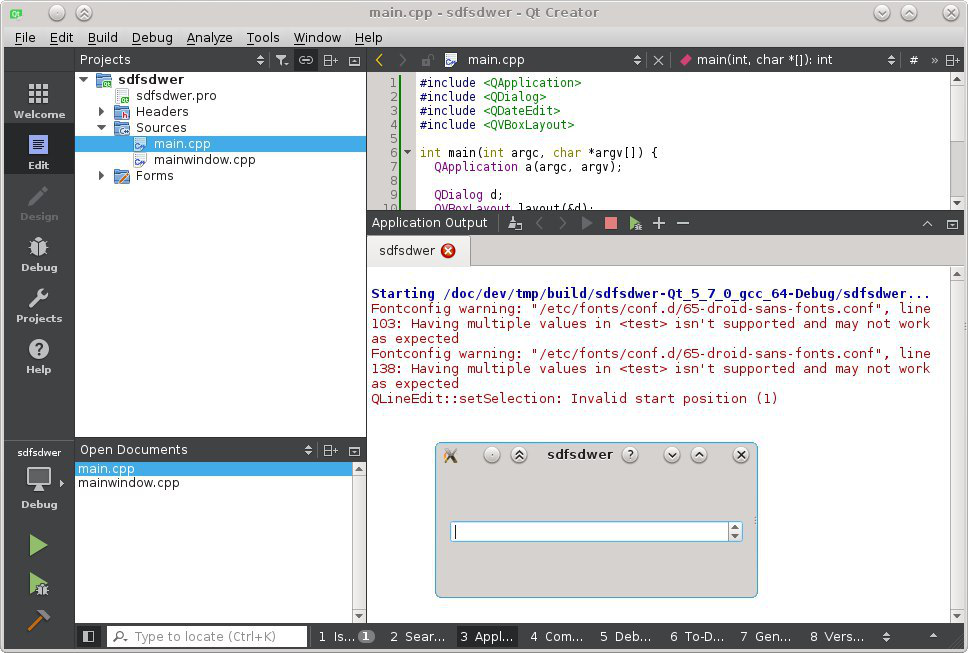Click the Type to locate field

[207, 636]
